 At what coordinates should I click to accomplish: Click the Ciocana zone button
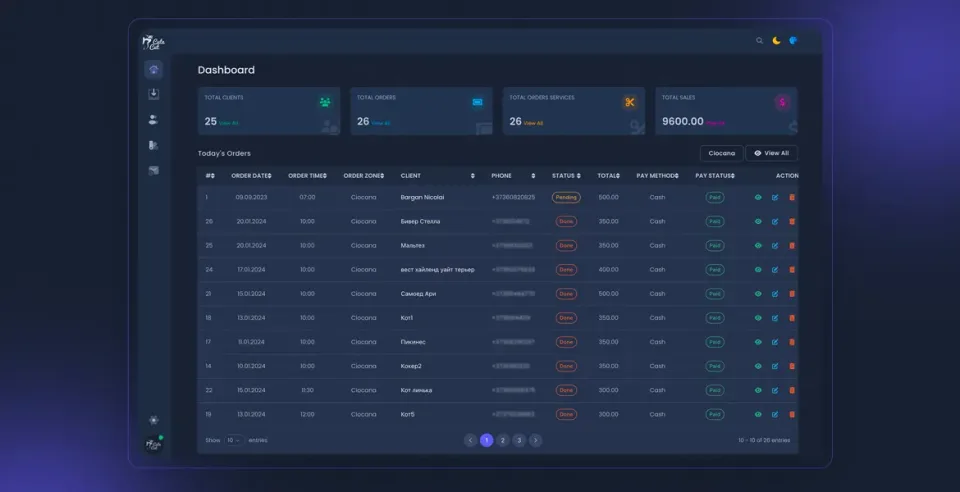721,153
